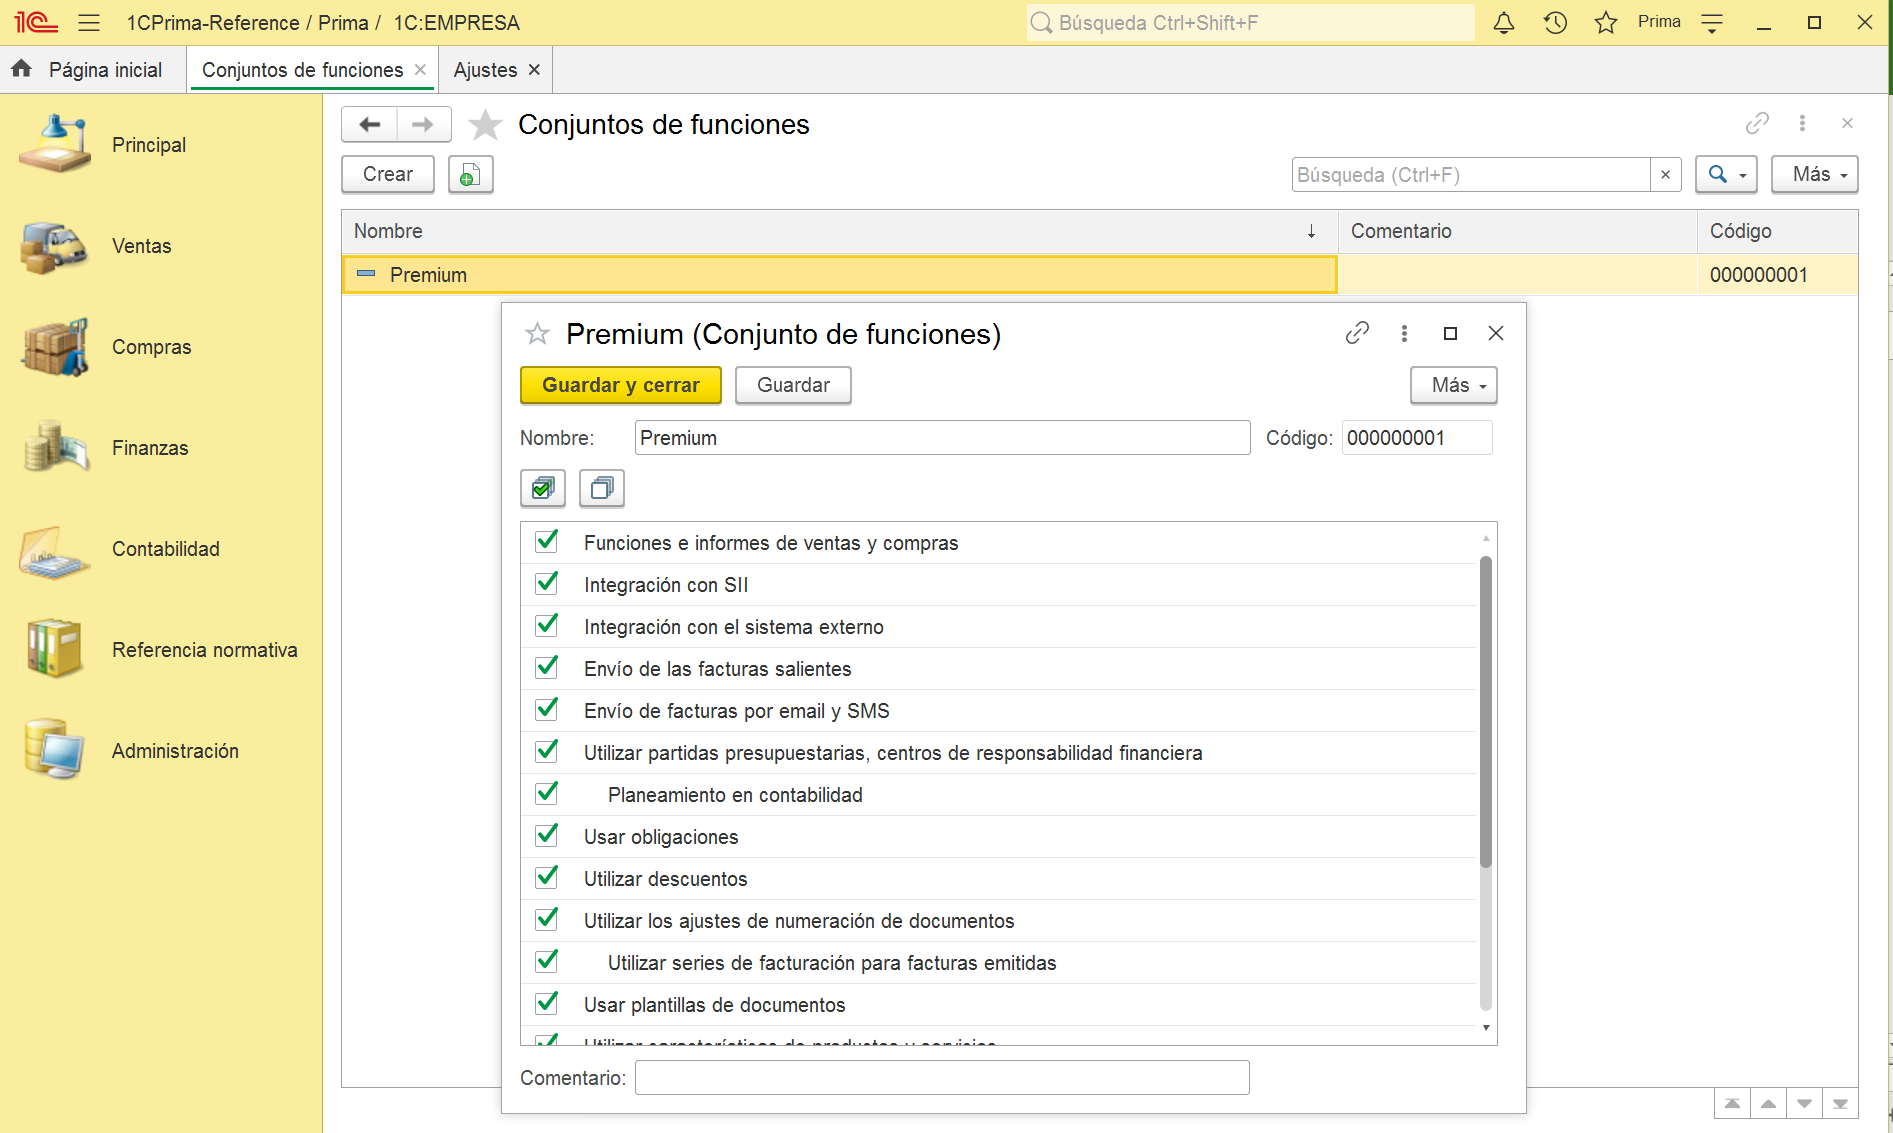Image resolution: width=1893 pixels, height=1133 pixels.
Task: Click the check all items icon
Action: click(x=543, y=488)
